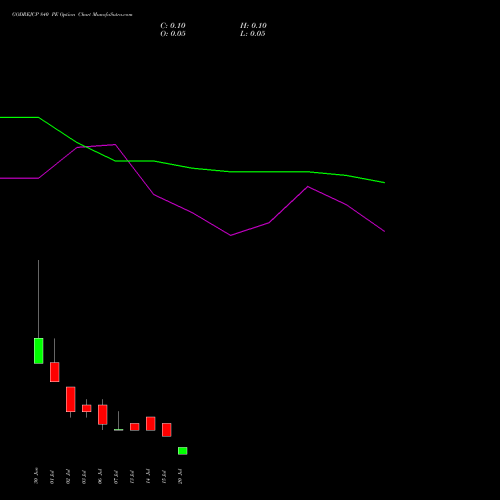Click the 06 Jul date label

pyautogui.click(x=100, y=477)
